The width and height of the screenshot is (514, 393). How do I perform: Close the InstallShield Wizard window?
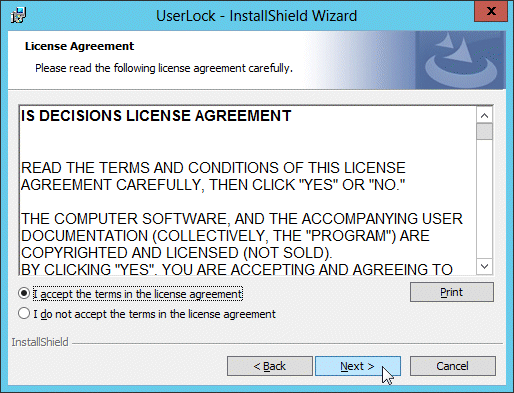click(x=491, y=11)
